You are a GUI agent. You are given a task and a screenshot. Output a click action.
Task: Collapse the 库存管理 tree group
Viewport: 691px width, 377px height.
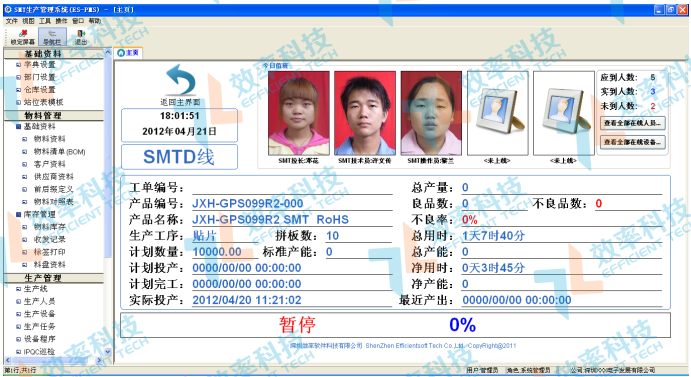[x=39, y=215]
